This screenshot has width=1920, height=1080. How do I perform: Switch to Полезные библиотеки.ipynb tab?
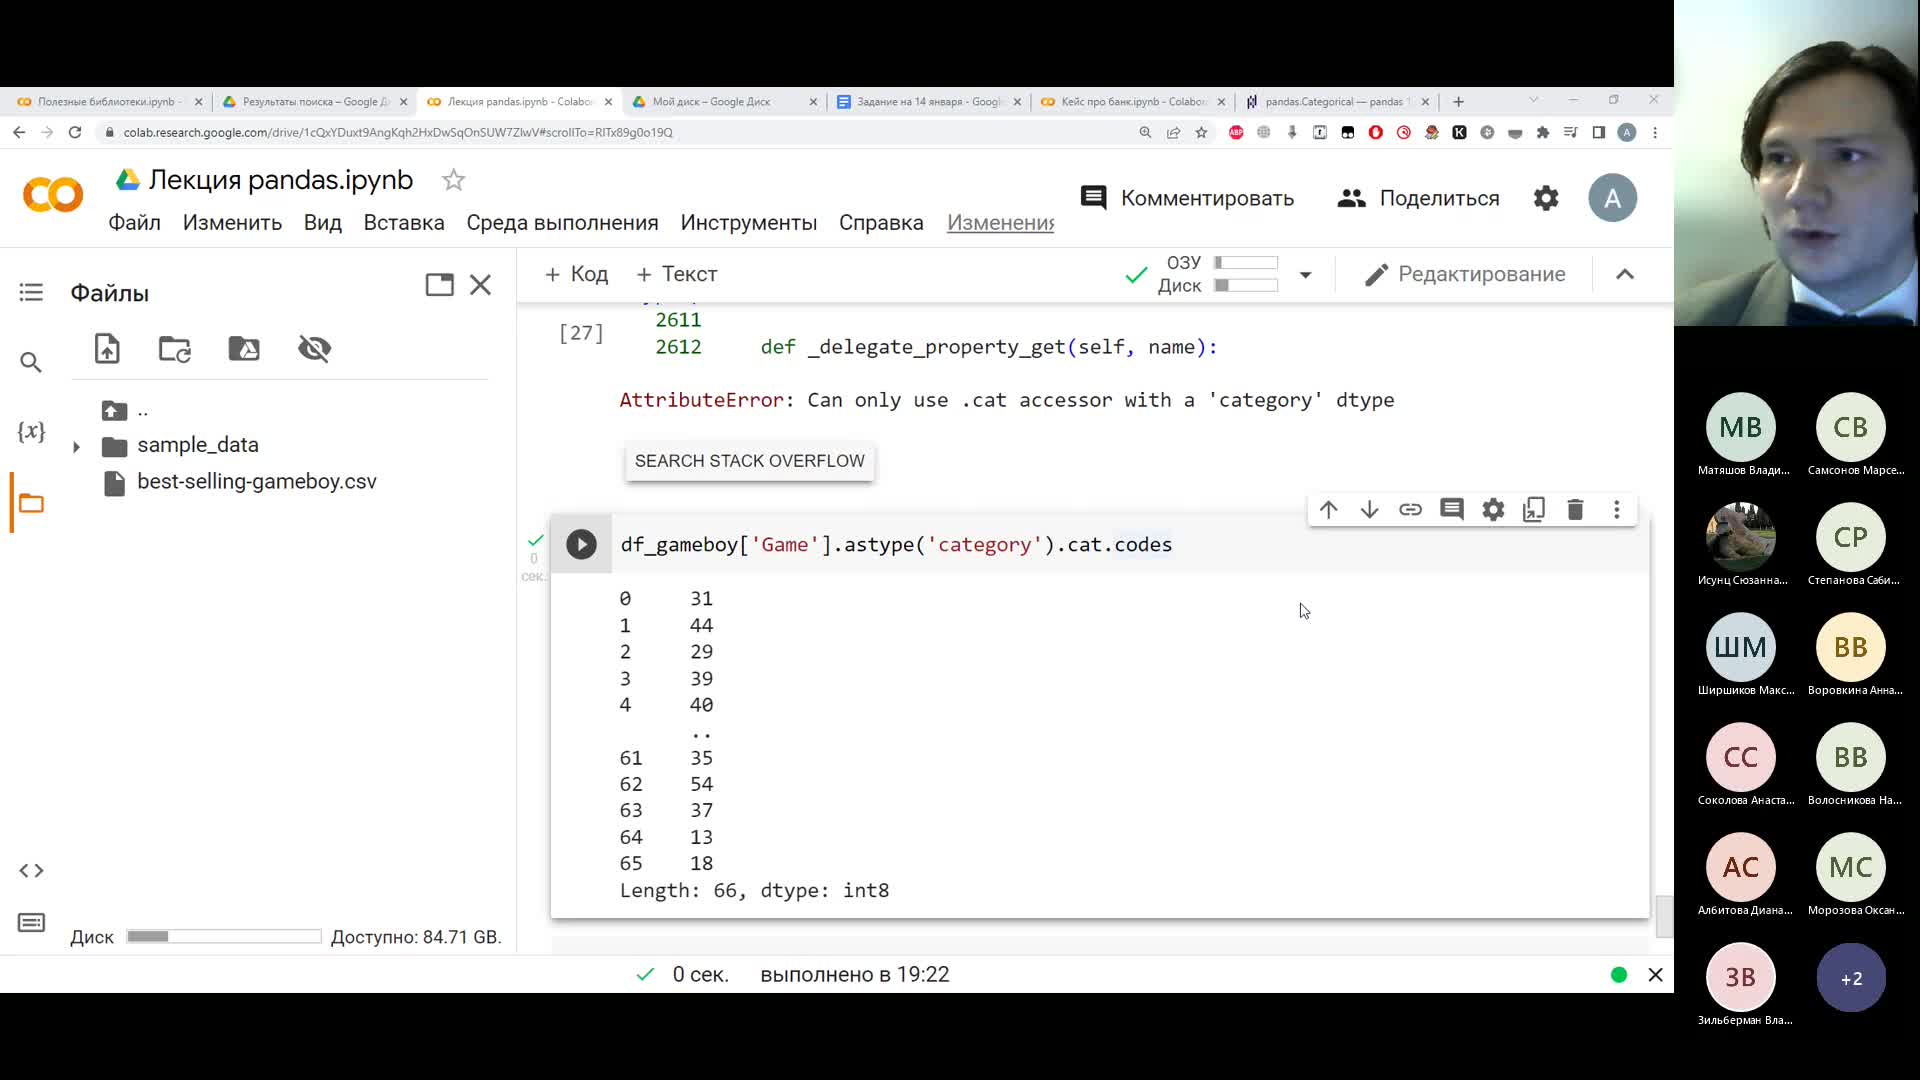pos(109,101)
